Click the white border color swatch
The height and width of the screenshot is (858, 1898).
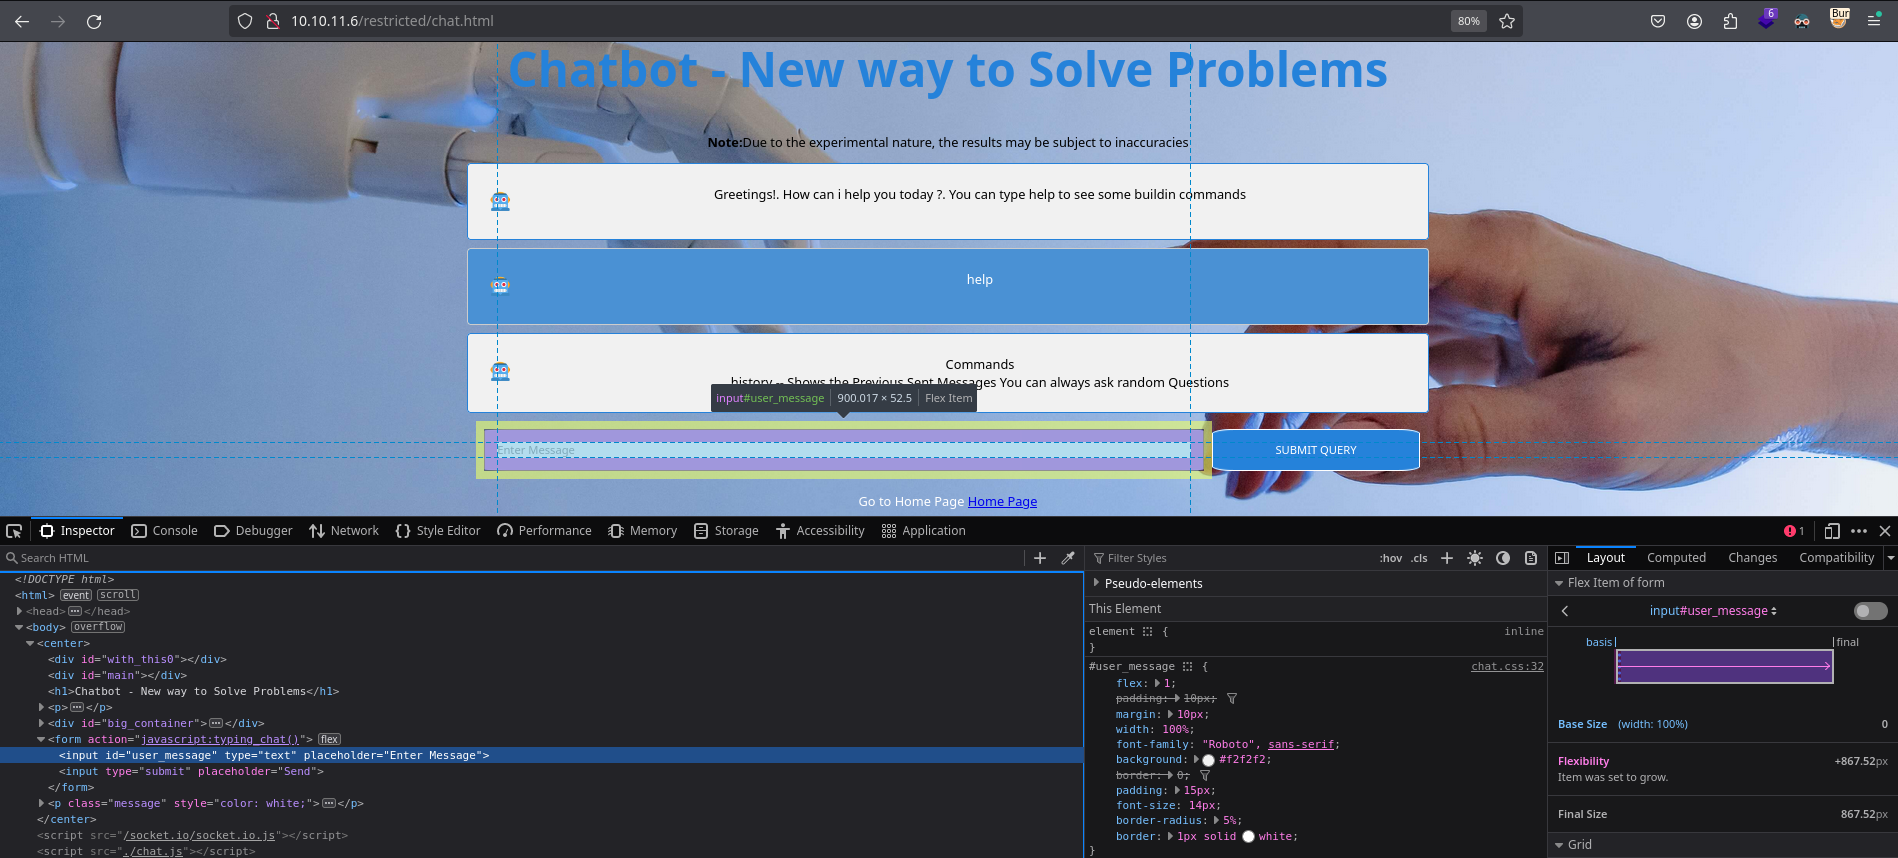tap(1248, 837)
